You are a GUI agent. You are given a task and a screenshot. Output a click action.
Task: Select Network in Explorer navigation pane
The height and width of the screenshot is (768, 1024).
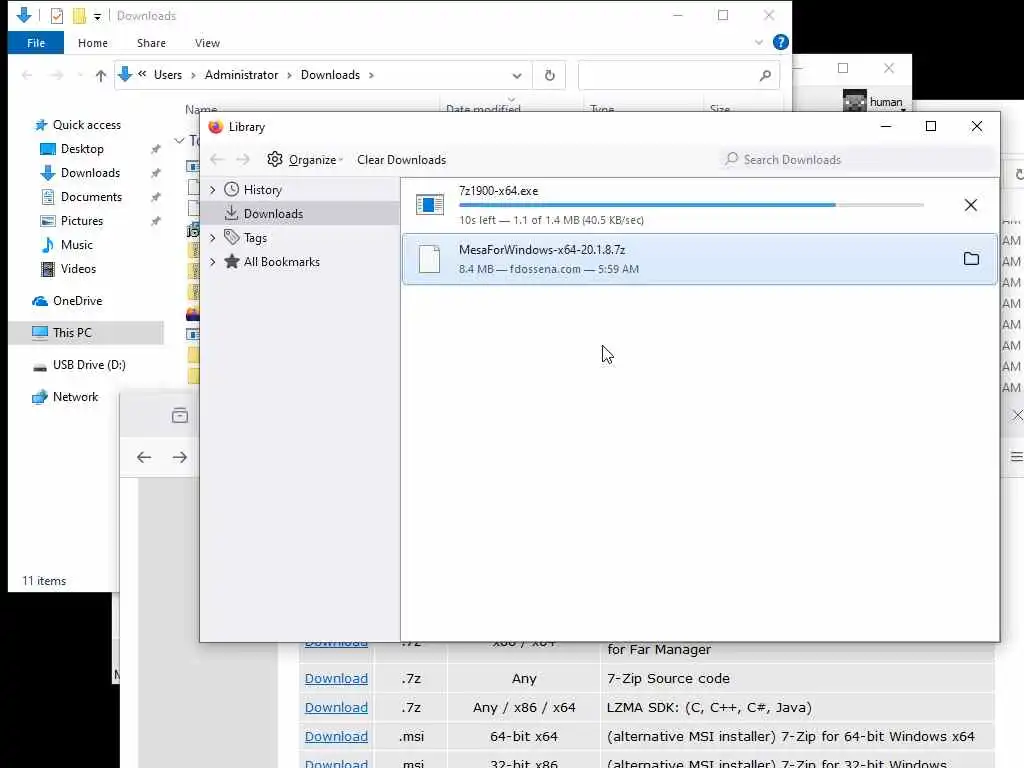point(75,396)
